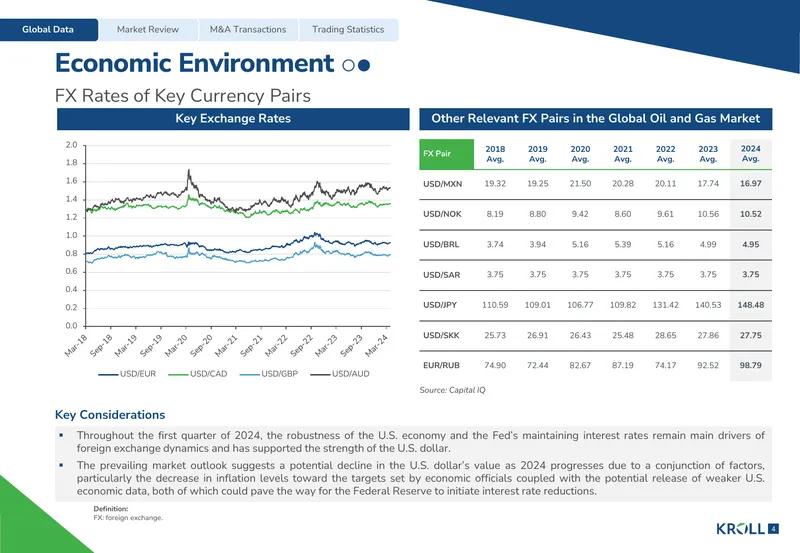The image size is (800, 553).
Task: Select the USD/NOK row label
Action: (x=442, y=214)
